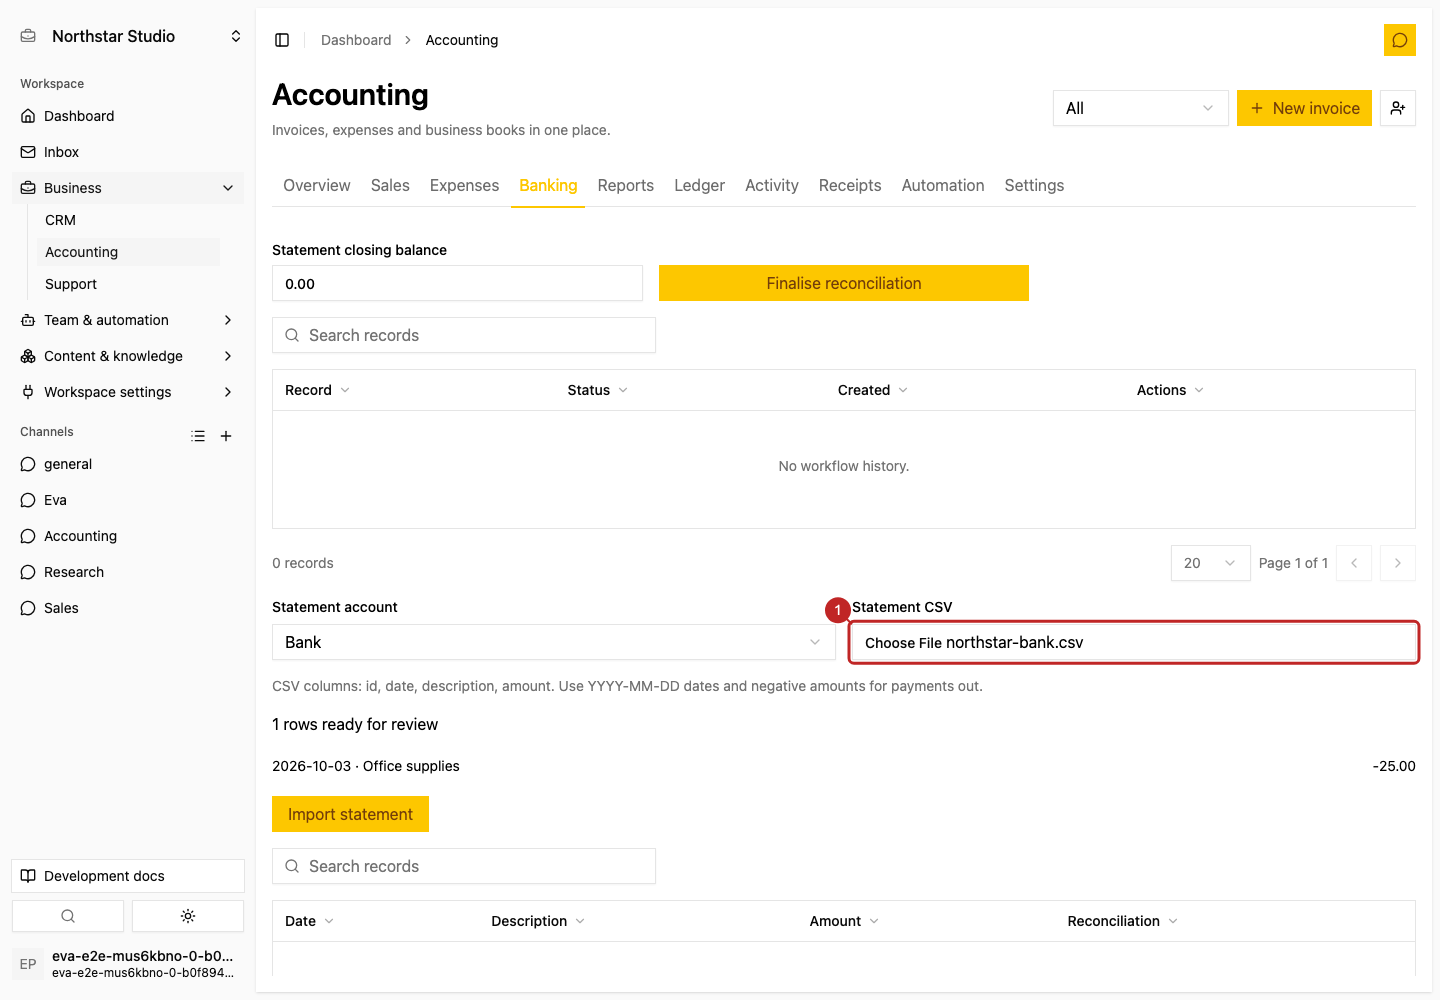The image size is (1440, 1000).
Task: Go to next page arrow
Action: tap(1397, 563)
